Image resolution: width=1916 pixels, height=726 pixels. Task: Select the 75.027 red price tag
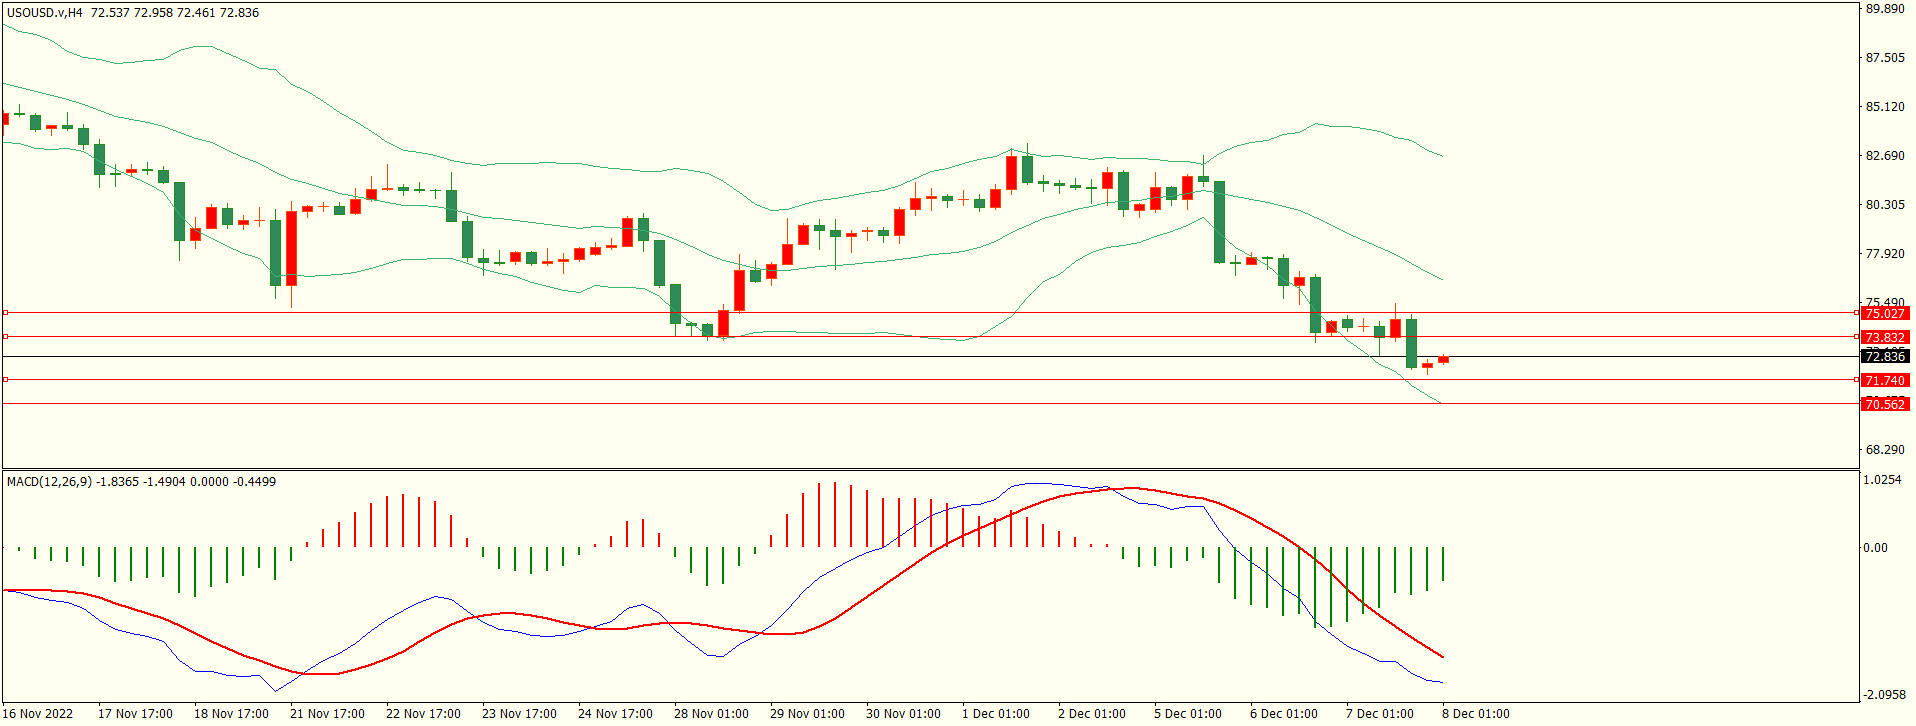pyautogui.click(x=1884, y=313)
